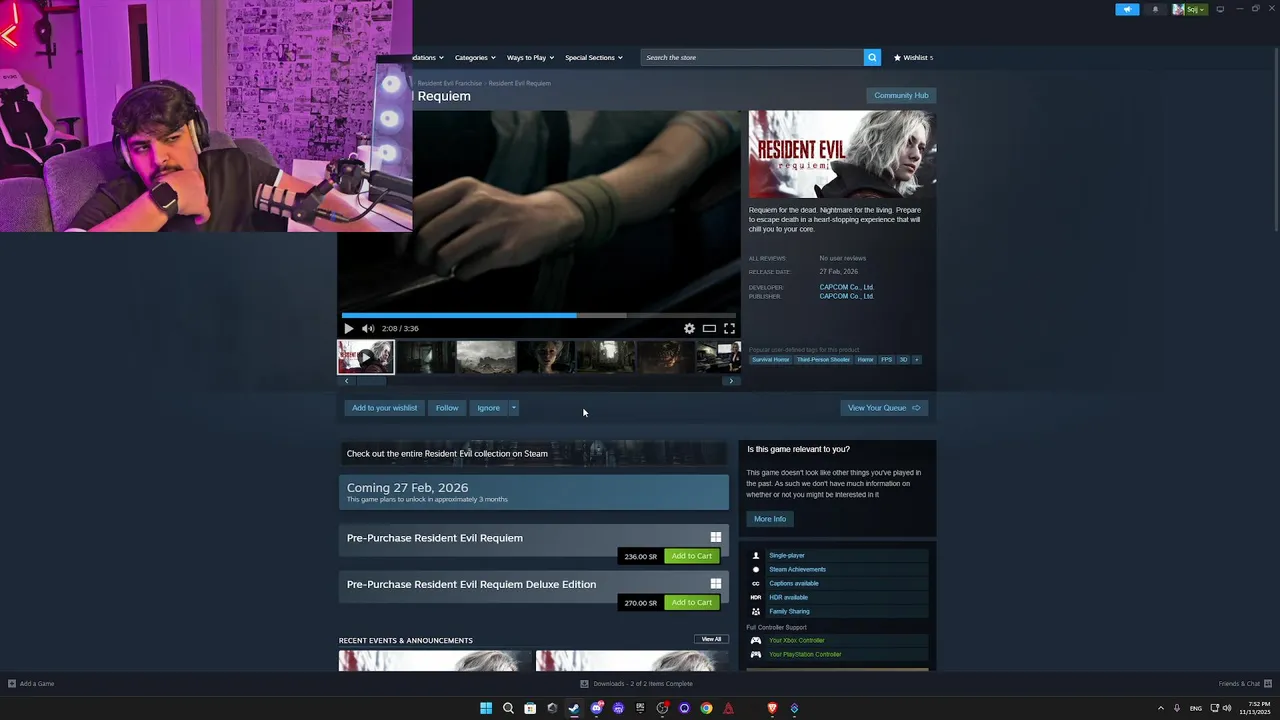Click CAPCOM Co., Ltd. developer link

point(846,287)
